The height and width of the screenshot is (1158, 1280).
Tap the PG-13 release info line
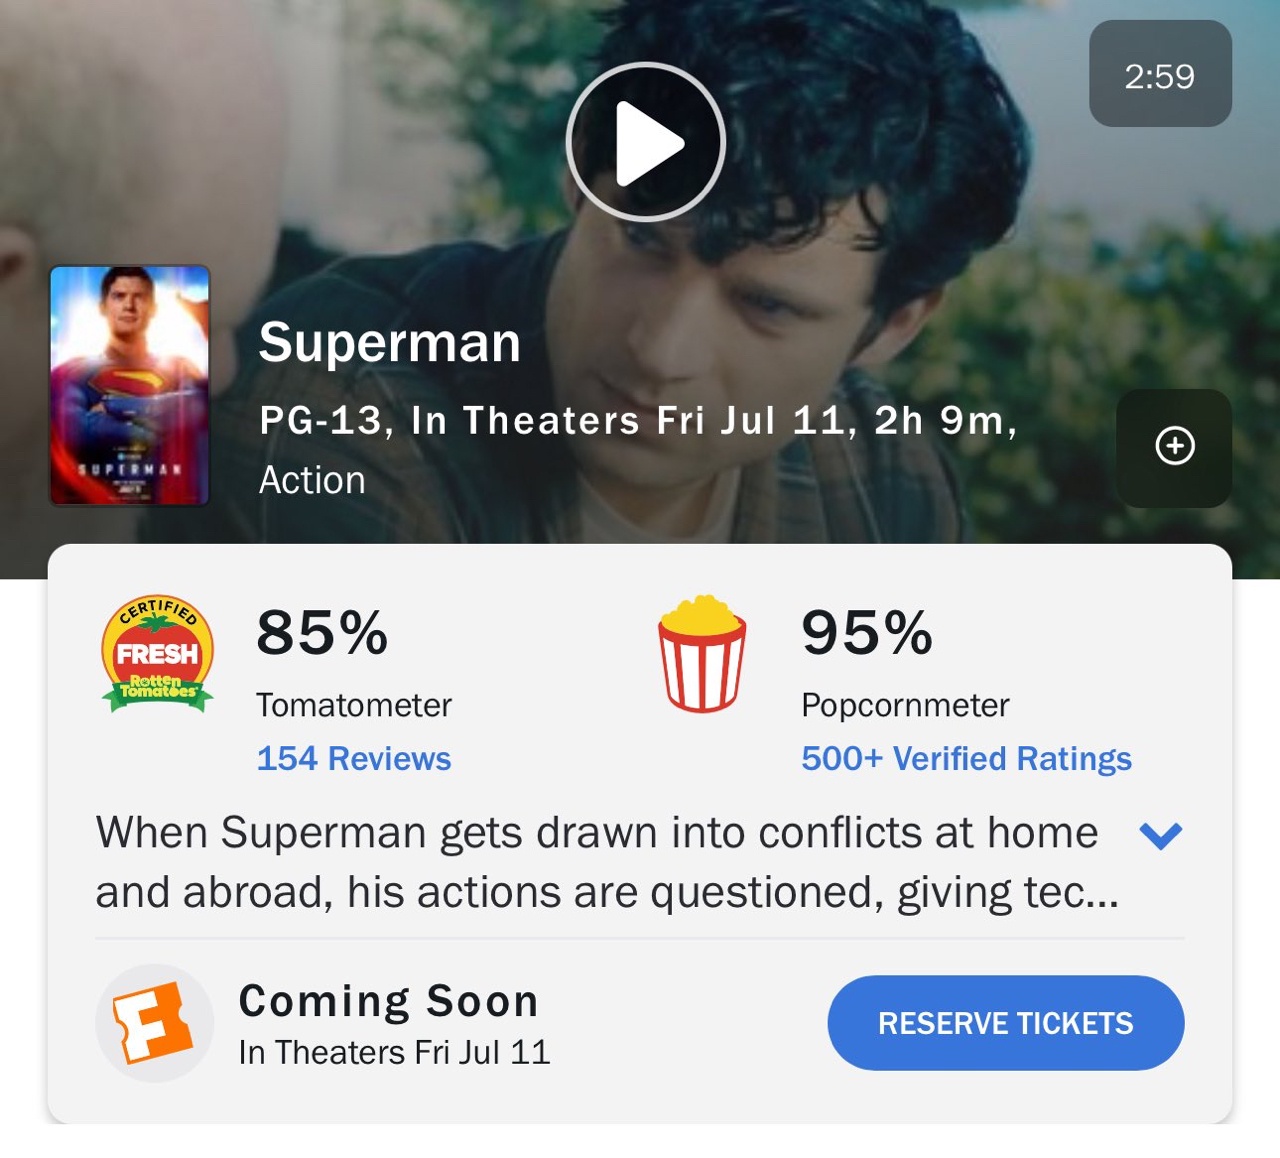638,421
